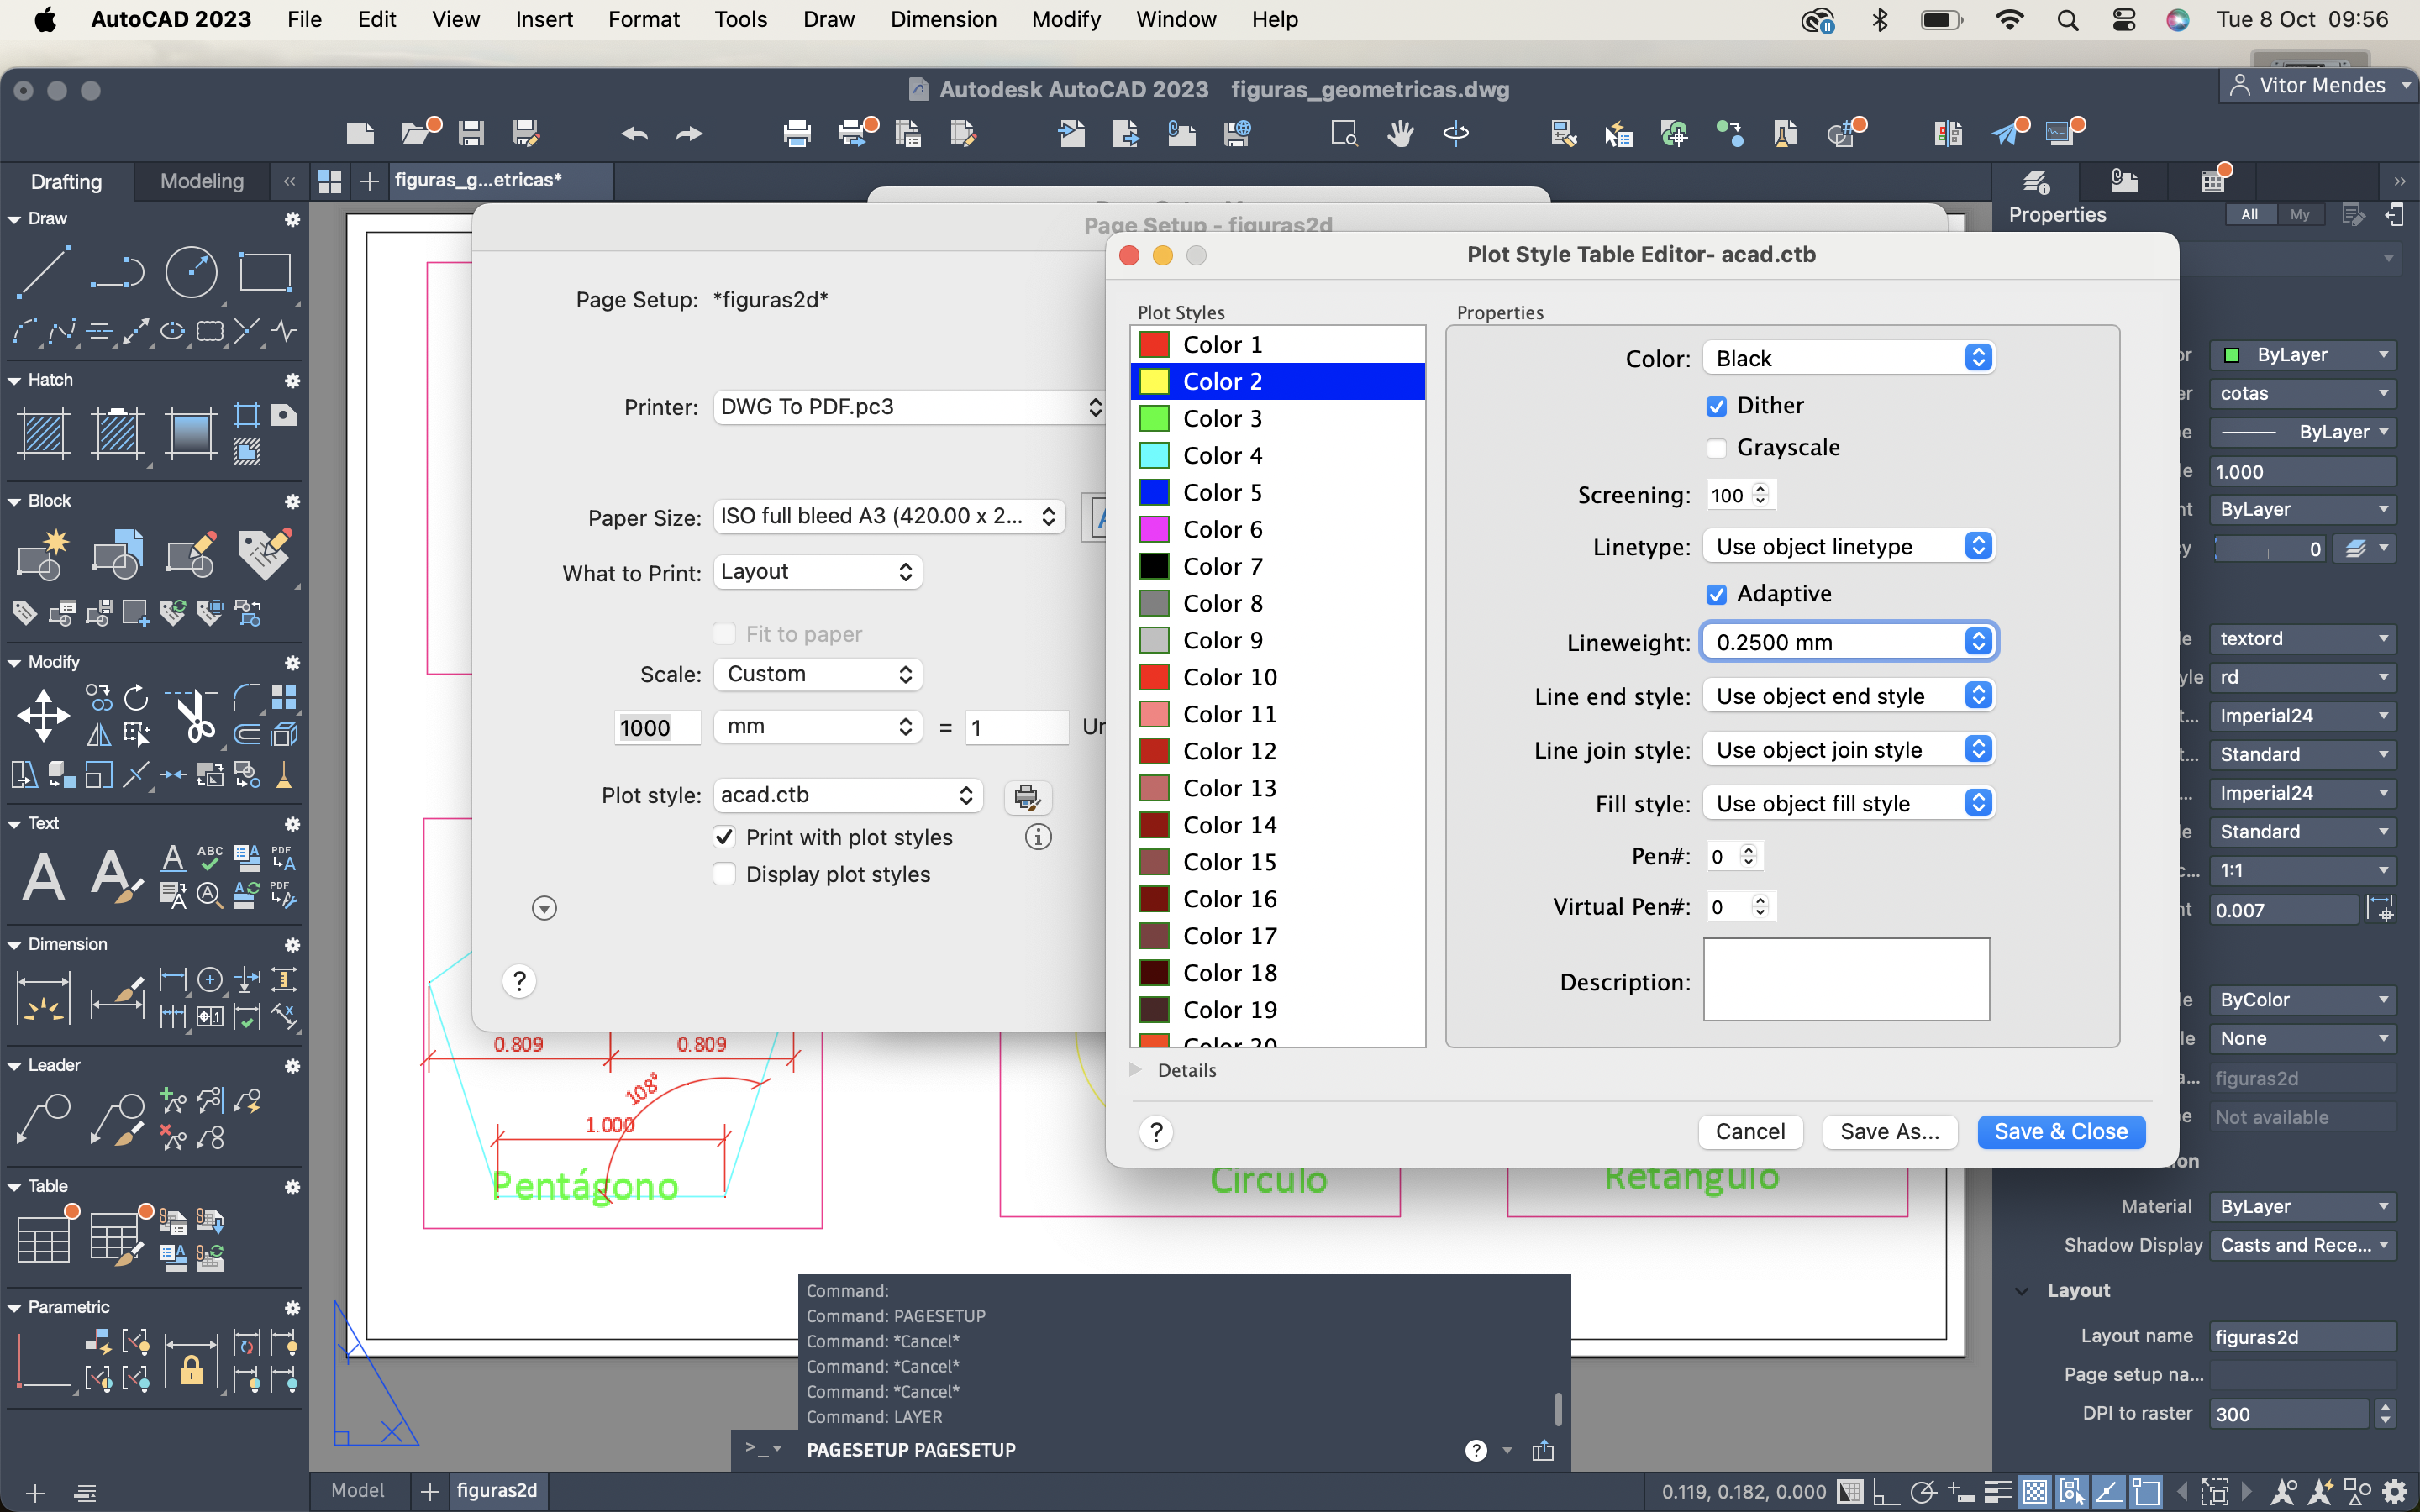
Task: Uncheck Print with plot styles
Action: (725, 837)
